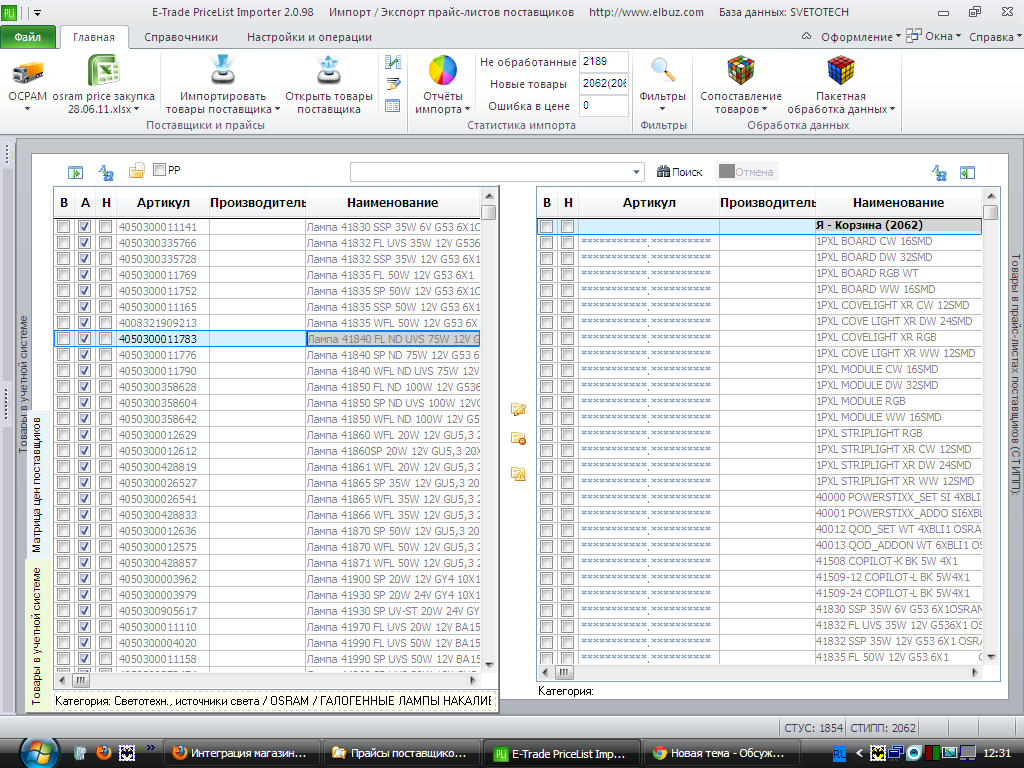Switch to Главная ribbon tab
The width and height of the screenshot is (1024, 768).
click(93, 37)
